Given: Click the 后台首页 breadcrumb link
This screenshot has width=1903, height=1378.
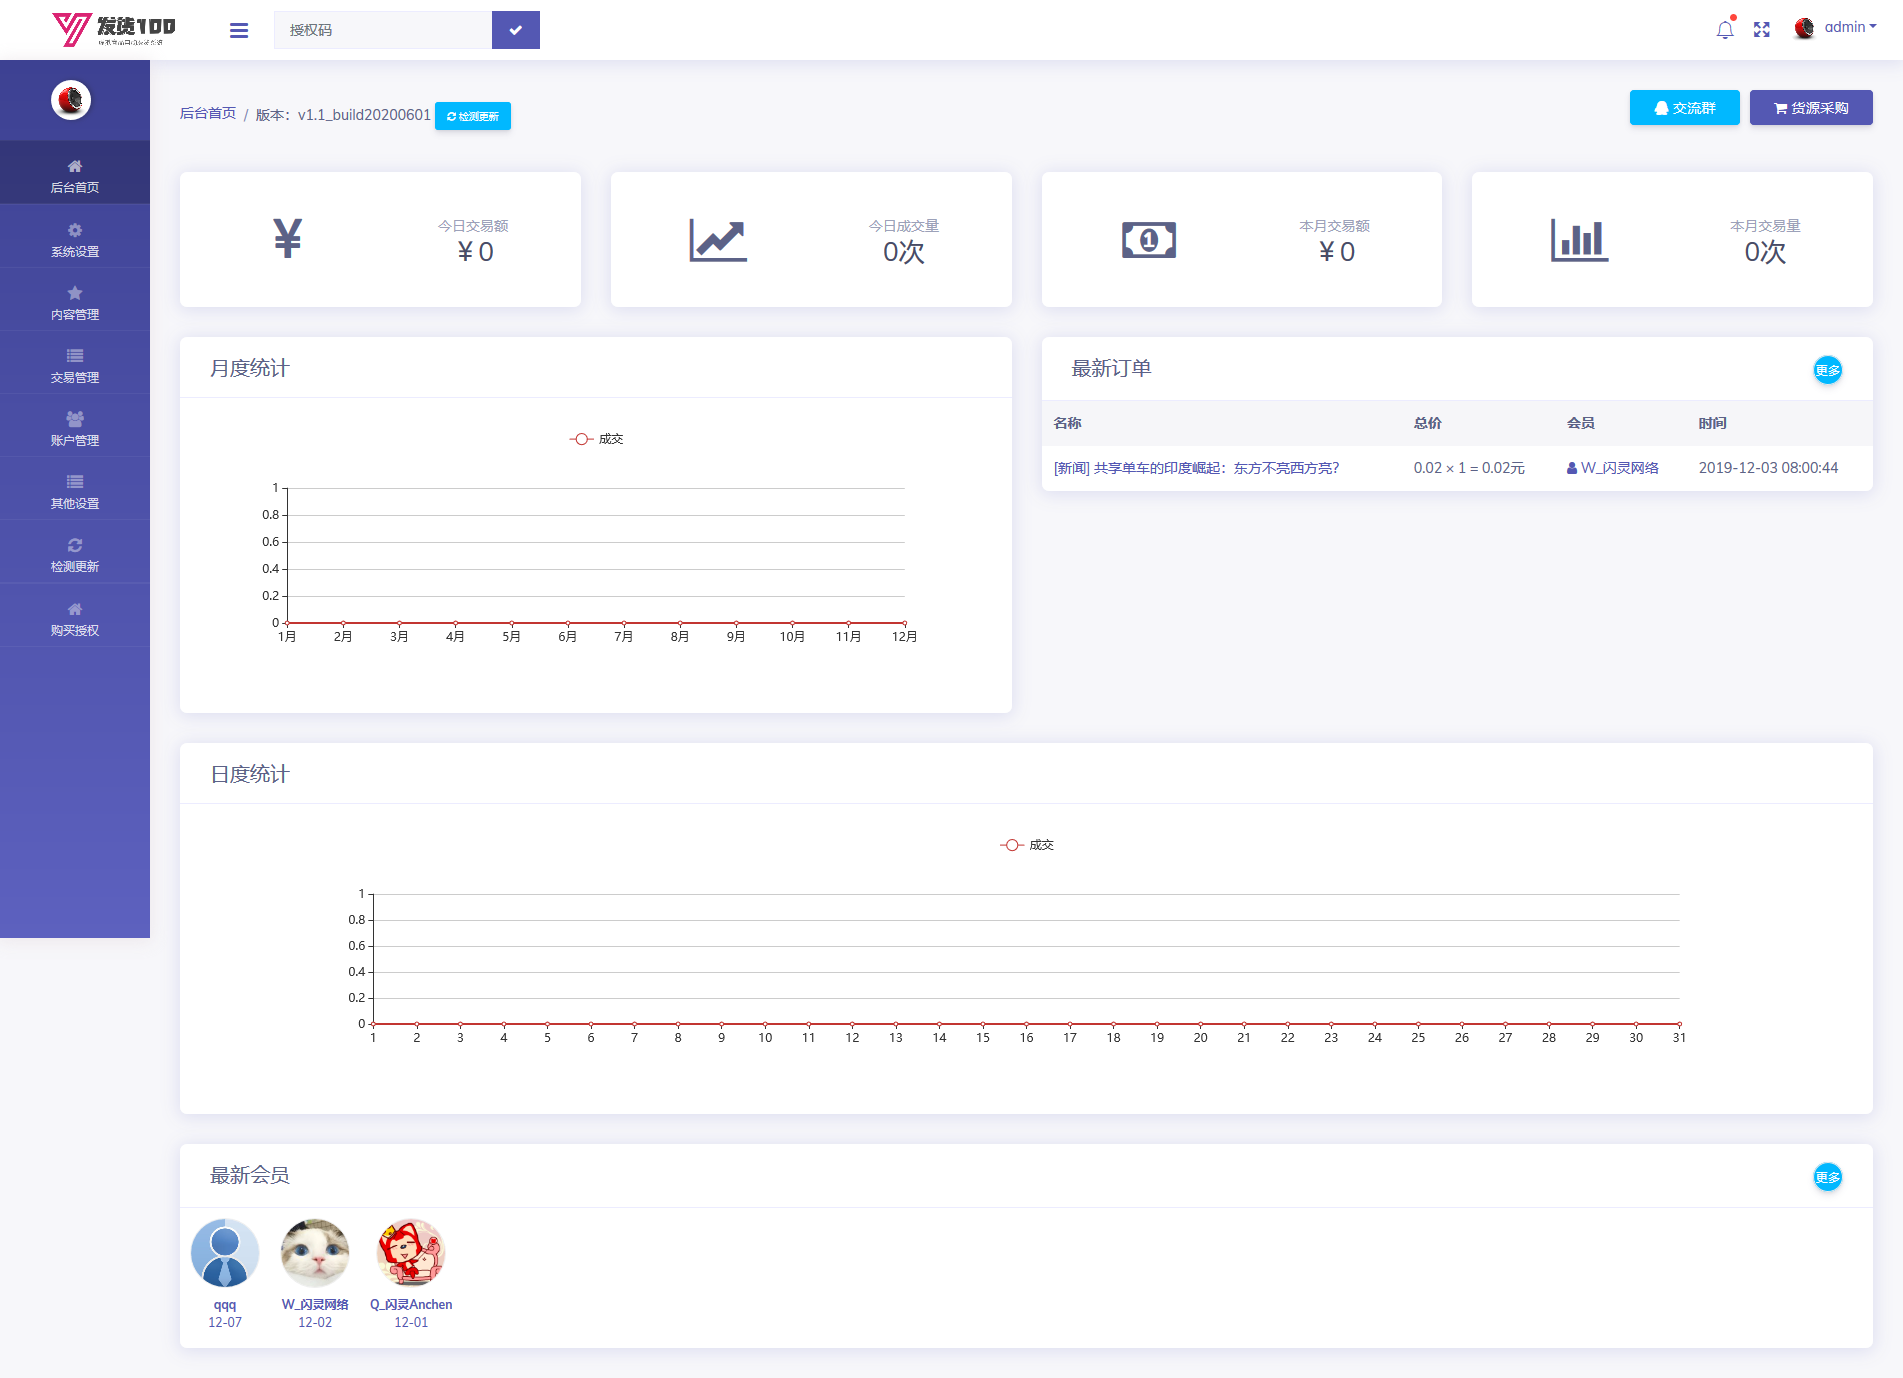Looking at the screenshot, I should coord(208,113).
